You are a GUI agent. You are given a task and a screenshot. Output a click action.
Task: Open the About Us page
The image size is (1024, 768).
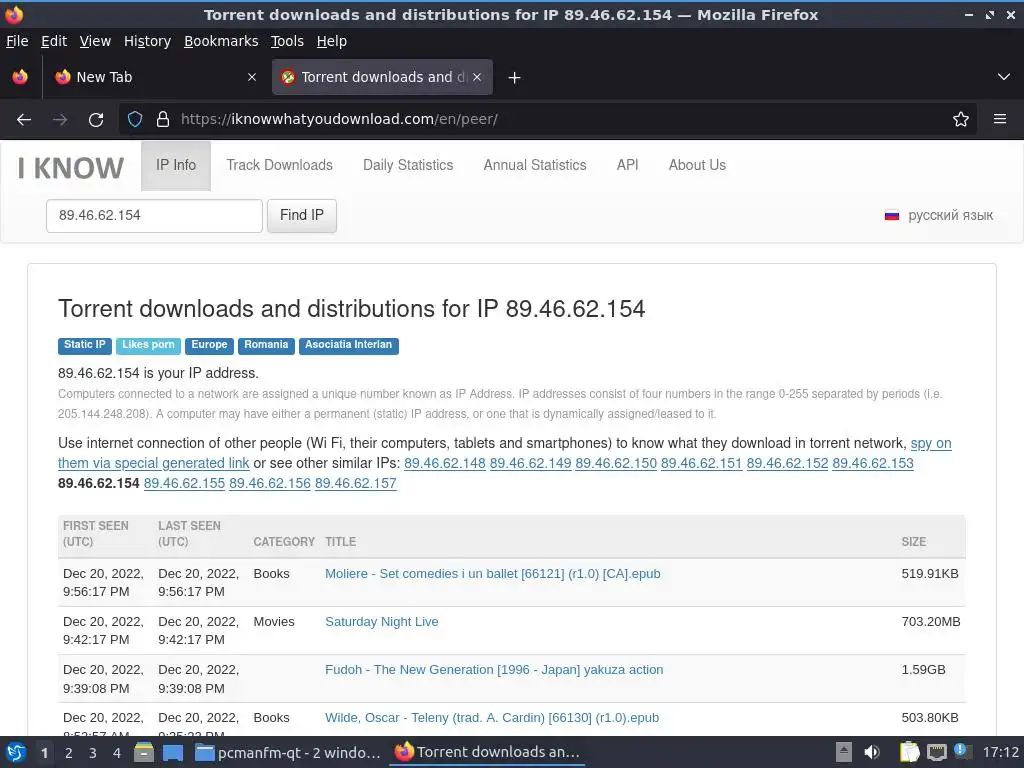coord(697,165)
